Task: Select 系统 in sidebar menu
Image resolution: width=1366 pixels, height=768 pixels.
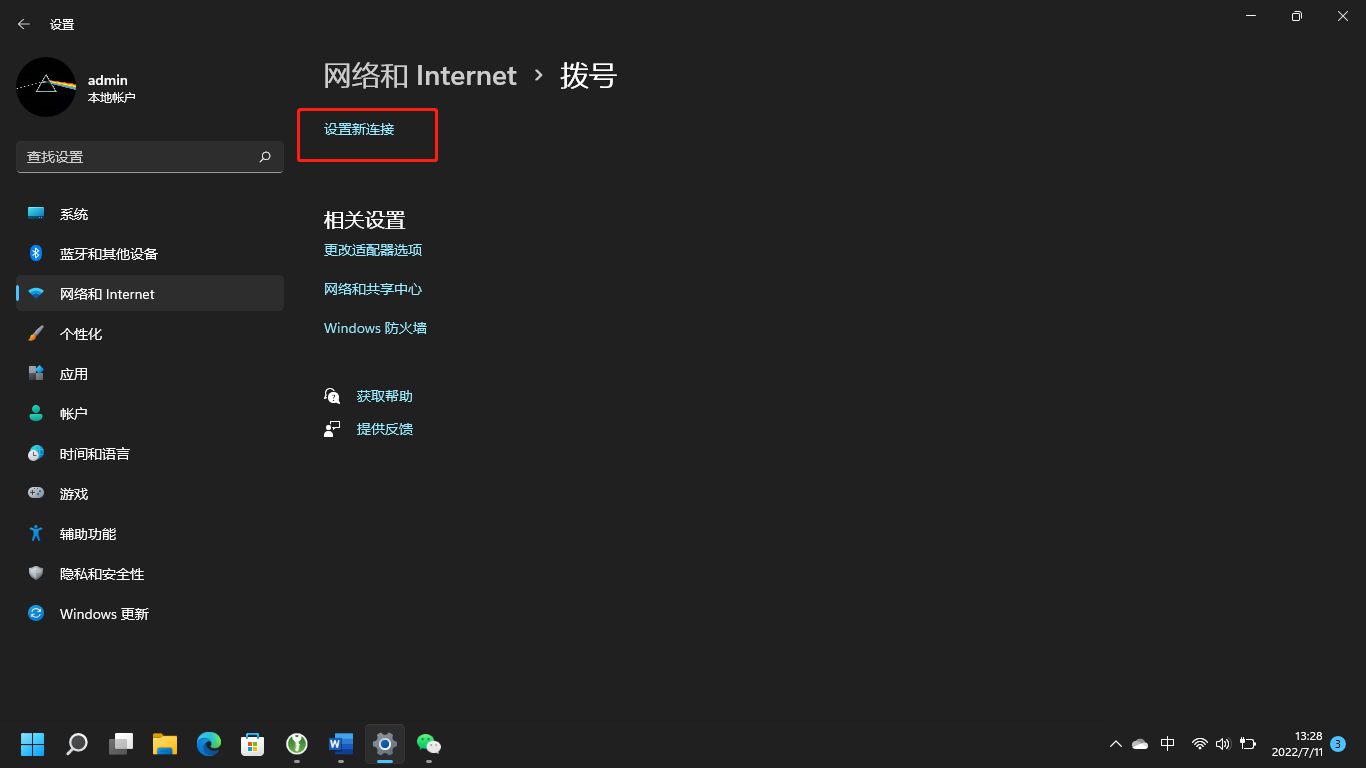Action: (x=73, y=214)
